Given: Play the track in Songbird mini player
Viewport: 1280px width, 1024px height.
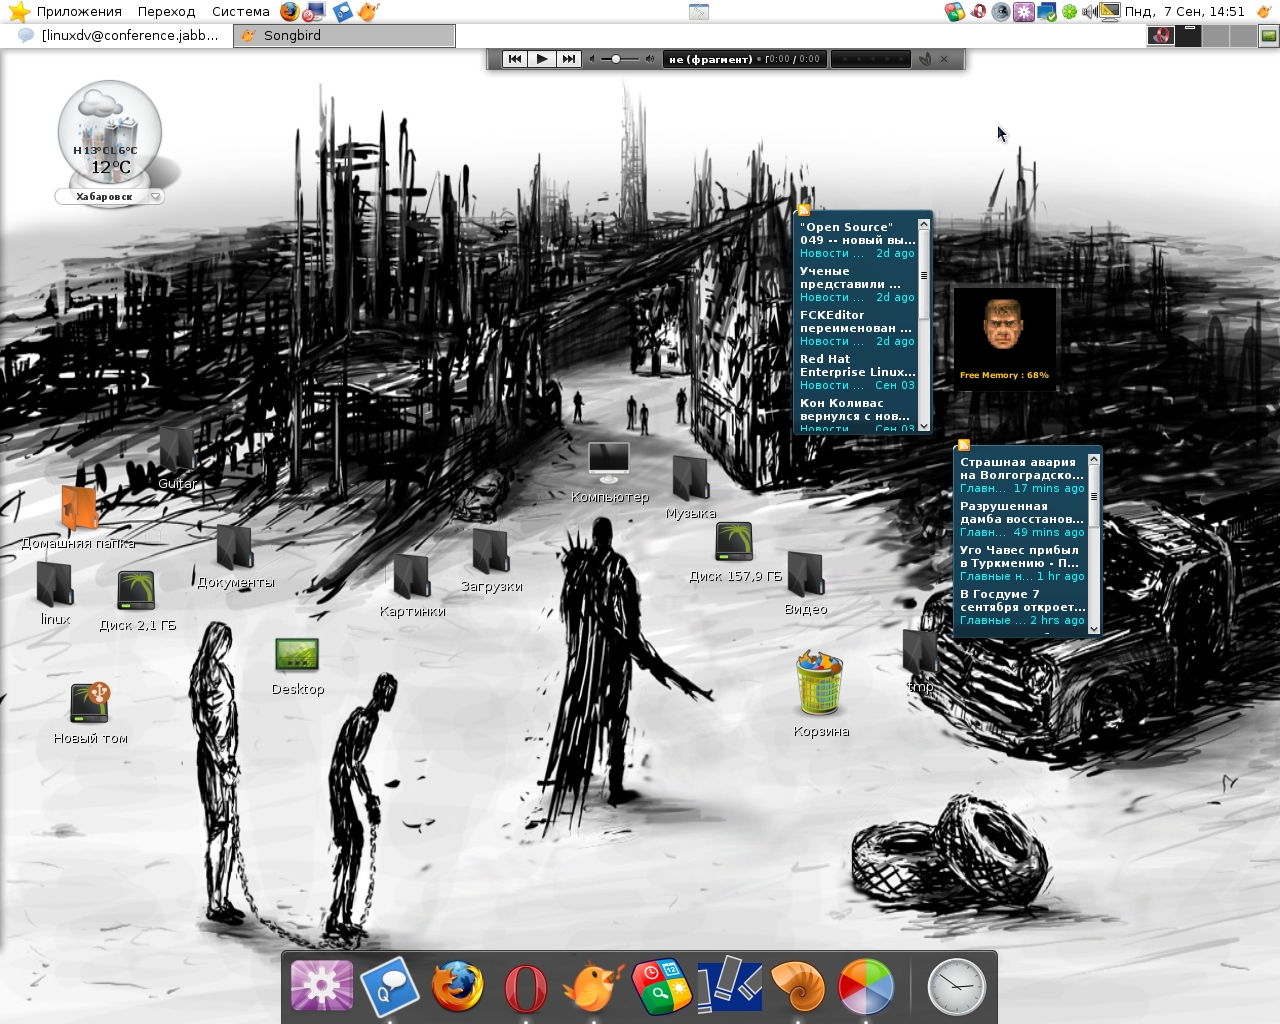Looking at the screenshot, I should pyautogui.click(x=541, y=59).
